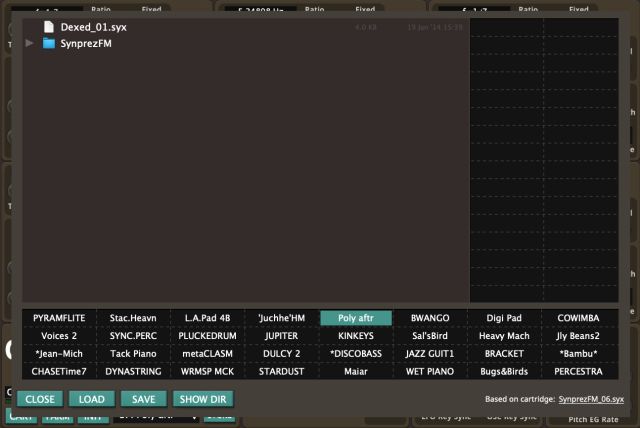Click the CHASETime7 program slot

click(59, 371)
